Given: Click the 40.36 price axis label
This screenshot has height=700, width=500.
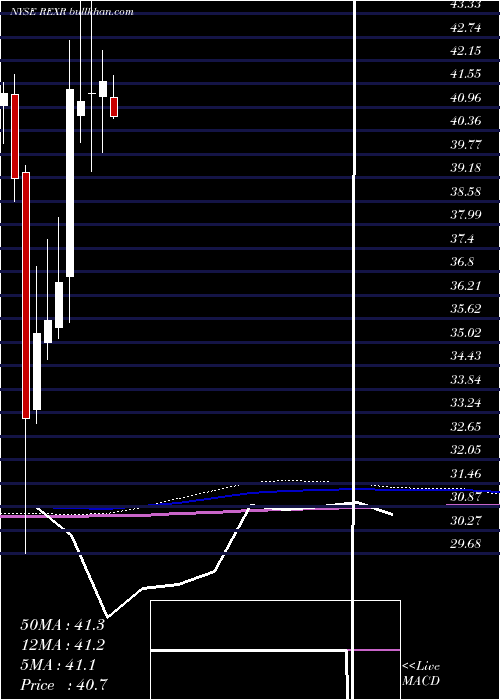Looking at the screenshot, I should (x=466, y=121).
